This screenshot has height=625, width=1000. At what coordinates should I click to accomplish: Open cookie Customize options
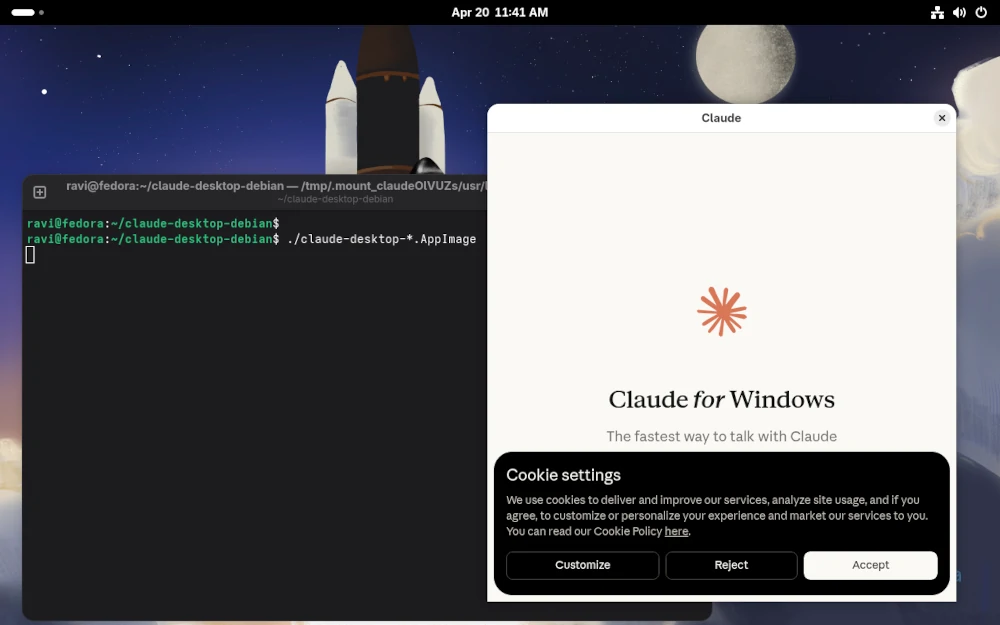582,565
